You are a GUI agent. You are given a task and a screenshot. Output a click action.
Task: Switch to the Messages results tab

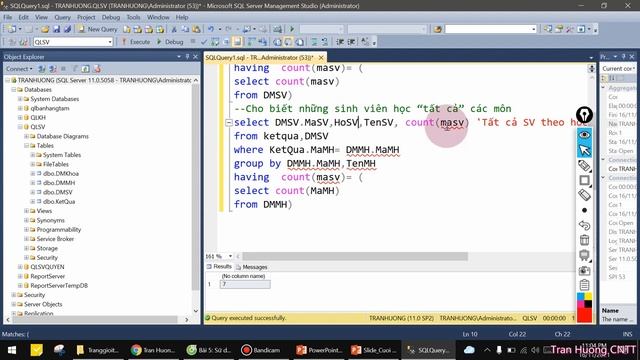251,267
